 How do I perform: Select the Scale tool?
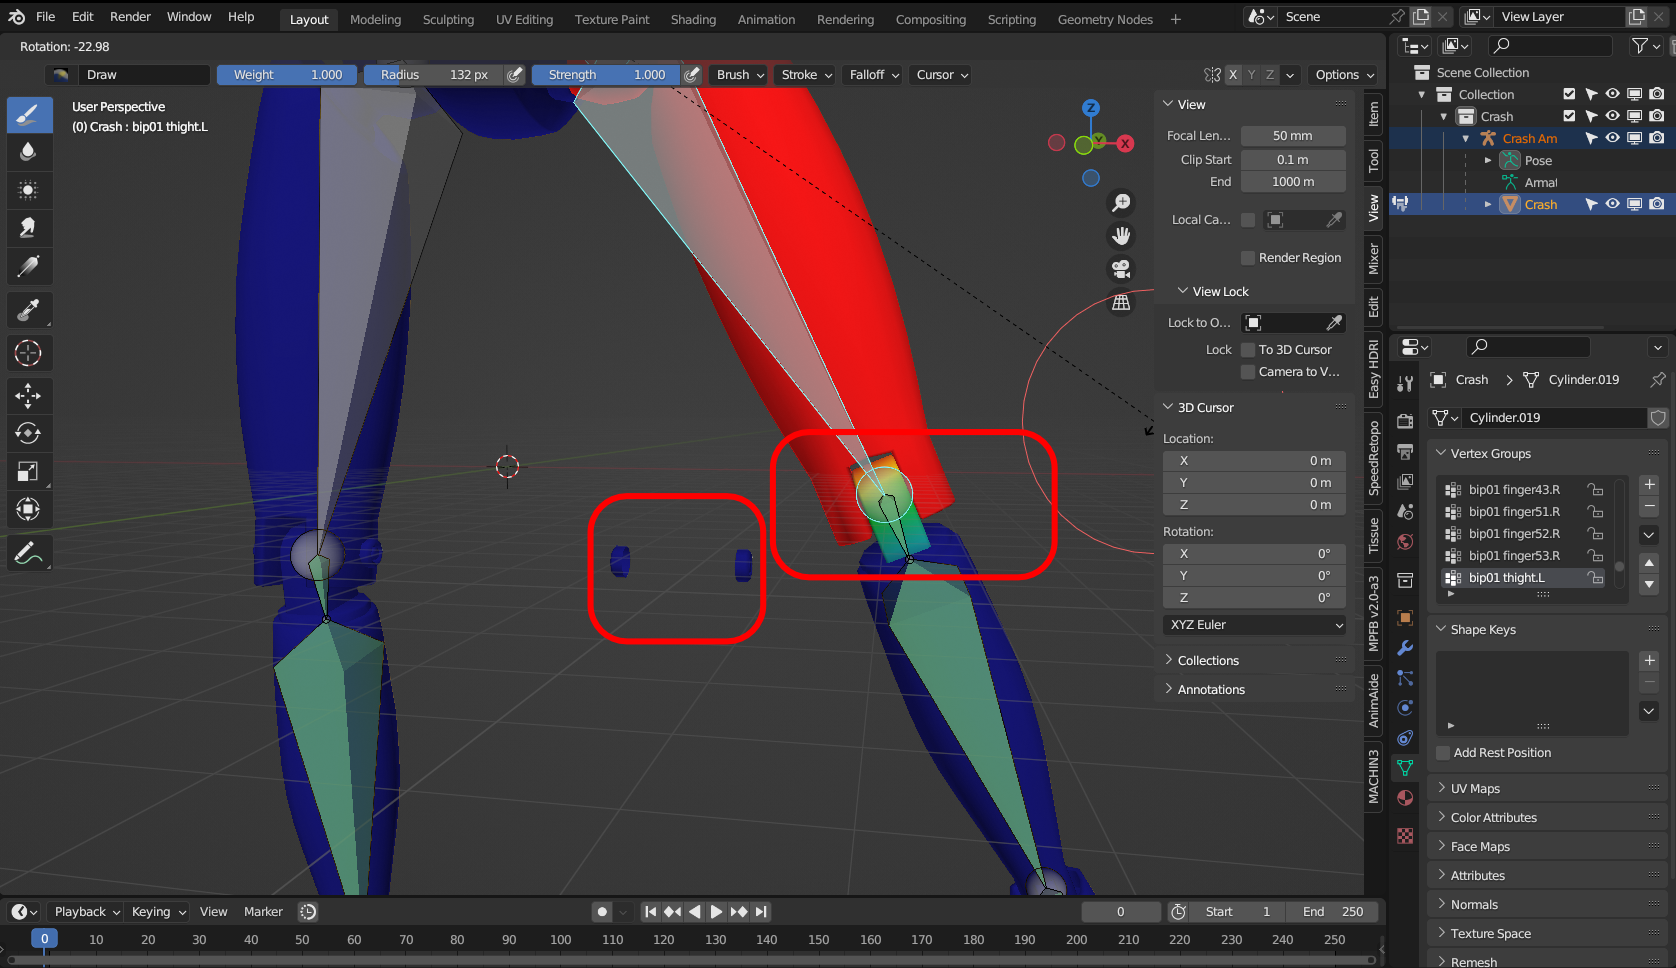pyautogui.click(x=29, y=472)
